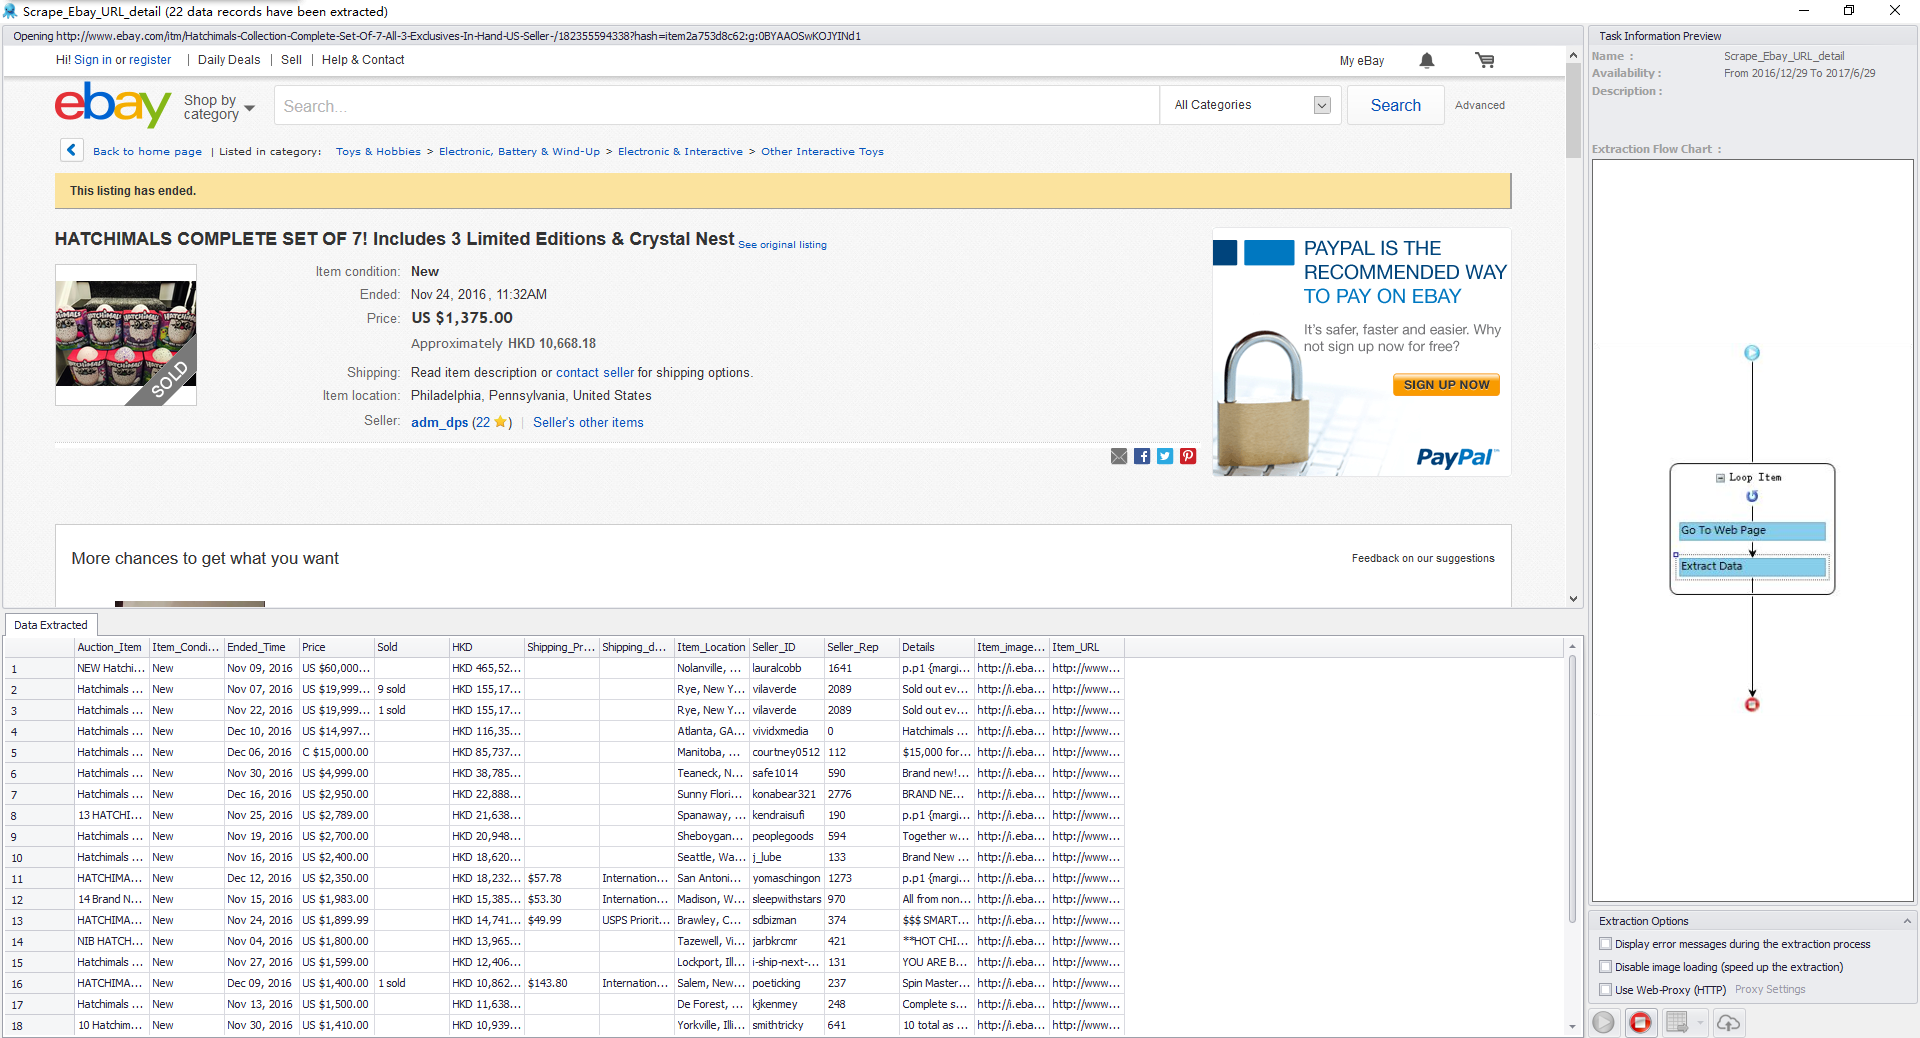Screen dimensions: 1920x1038
Task: Stop the running extraction task
Action: [x=1639, y=1022]
